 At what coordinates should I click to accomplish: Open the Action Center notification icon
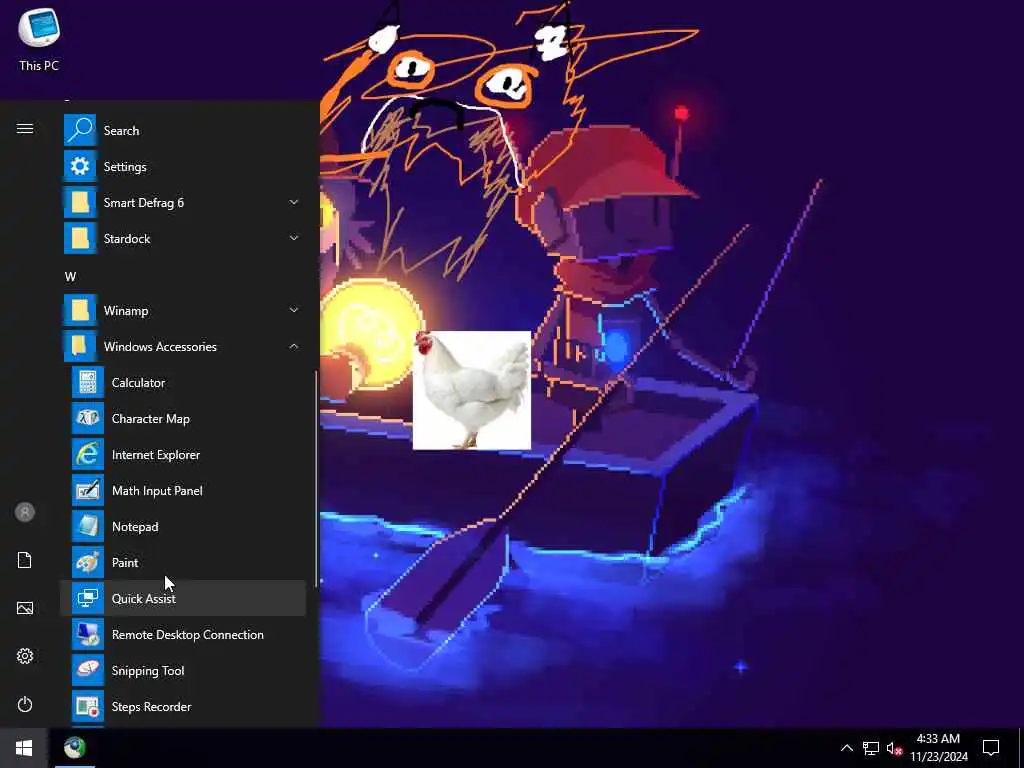(991, 748)
